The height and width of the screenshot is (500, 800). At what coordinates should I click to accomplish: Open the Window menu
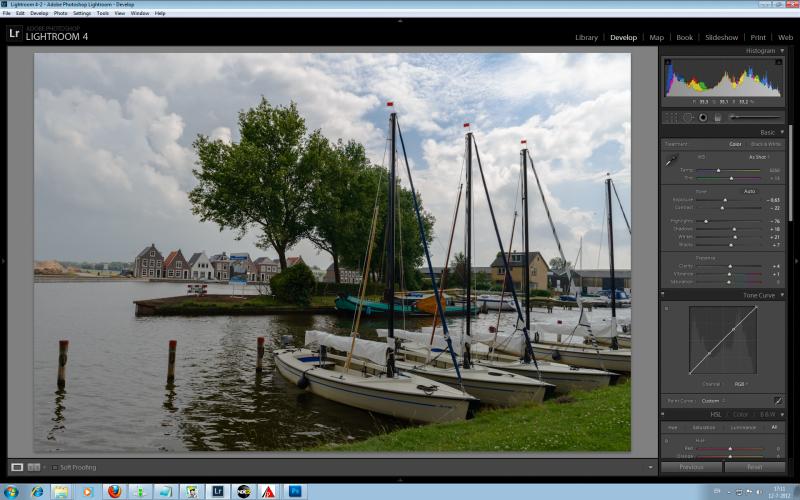tap(140, 13)
